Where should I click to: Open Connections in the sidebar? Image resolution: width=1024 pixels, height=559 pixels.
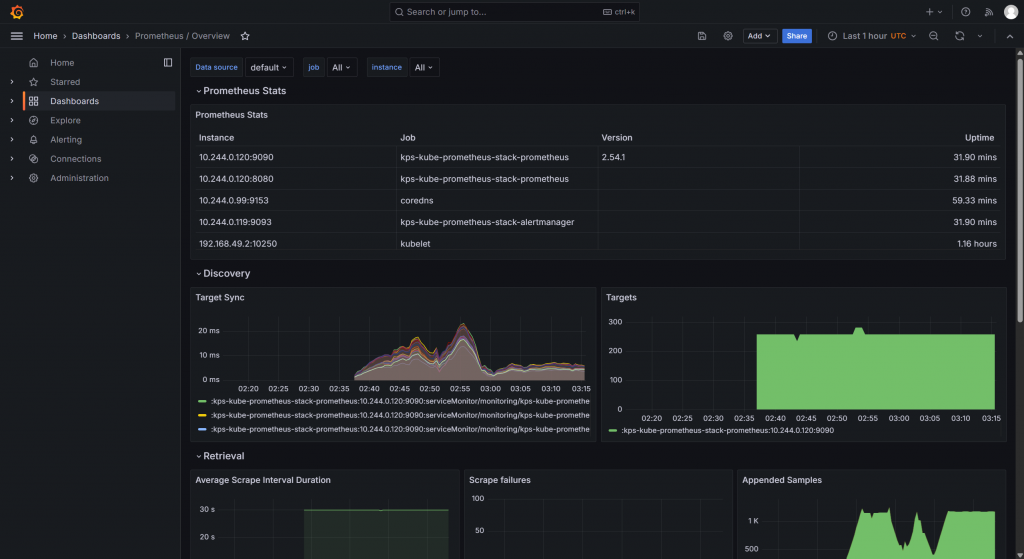point(76,159)
